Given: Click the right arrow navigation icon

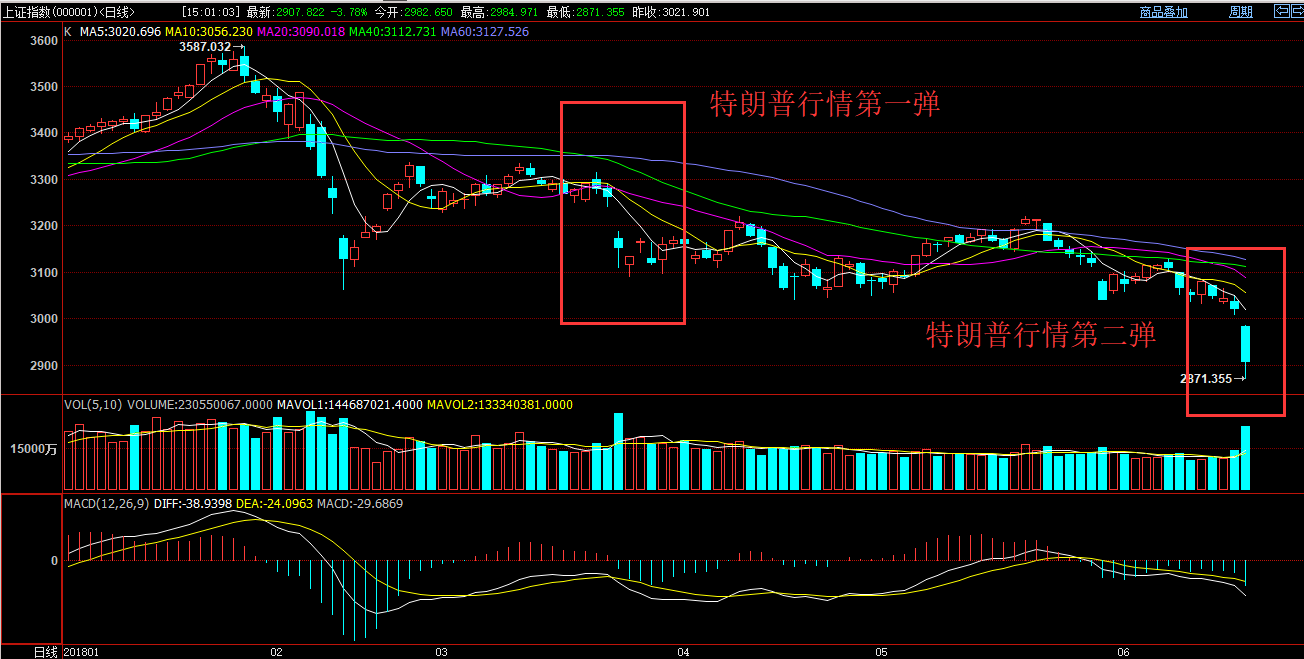Looking at the screenshot, I should pos(1296,11).
